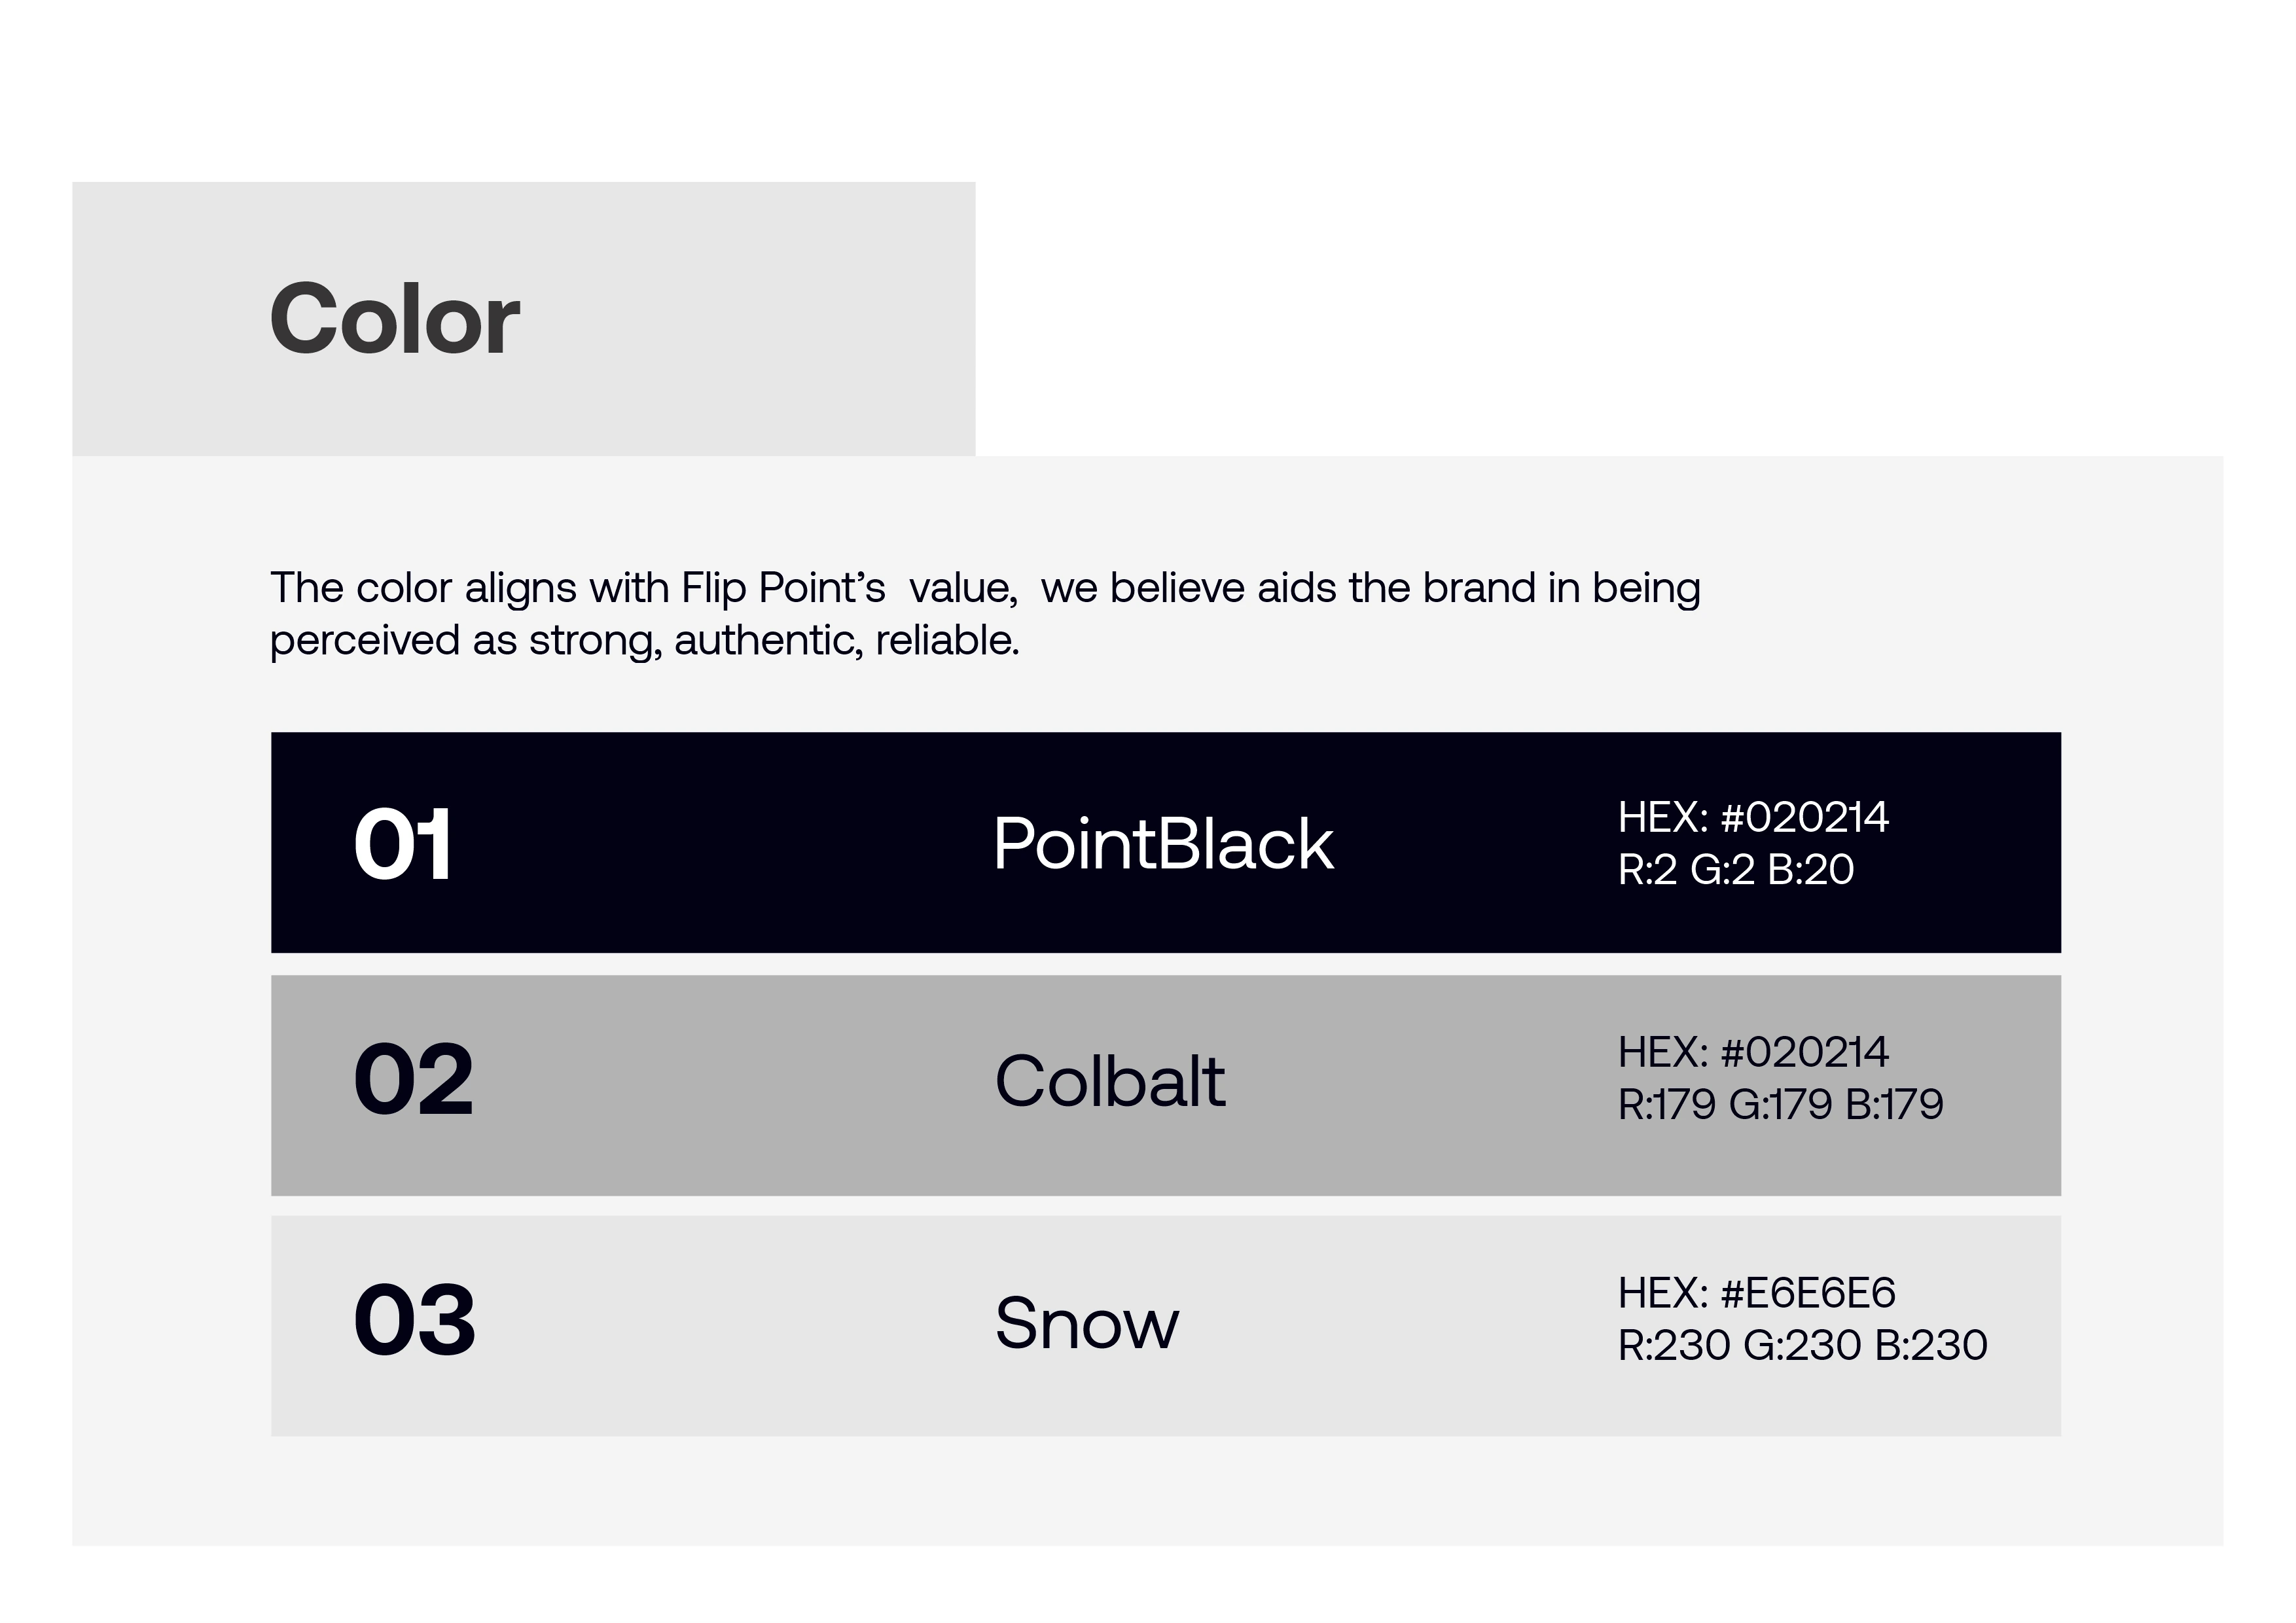Screen dimensions: 2296x1623
Task: Click the "R:2 G:2 B:20" RGB value
Action: [1736, 870]
